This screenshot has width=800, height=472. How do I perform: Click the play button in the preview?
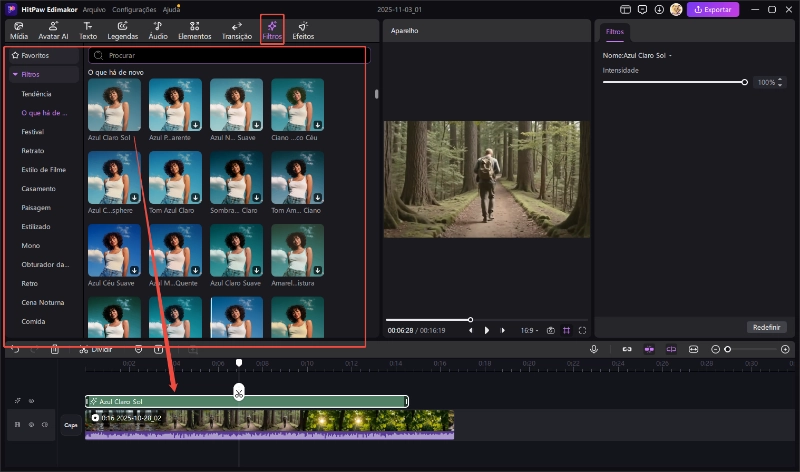click(487, 330)
